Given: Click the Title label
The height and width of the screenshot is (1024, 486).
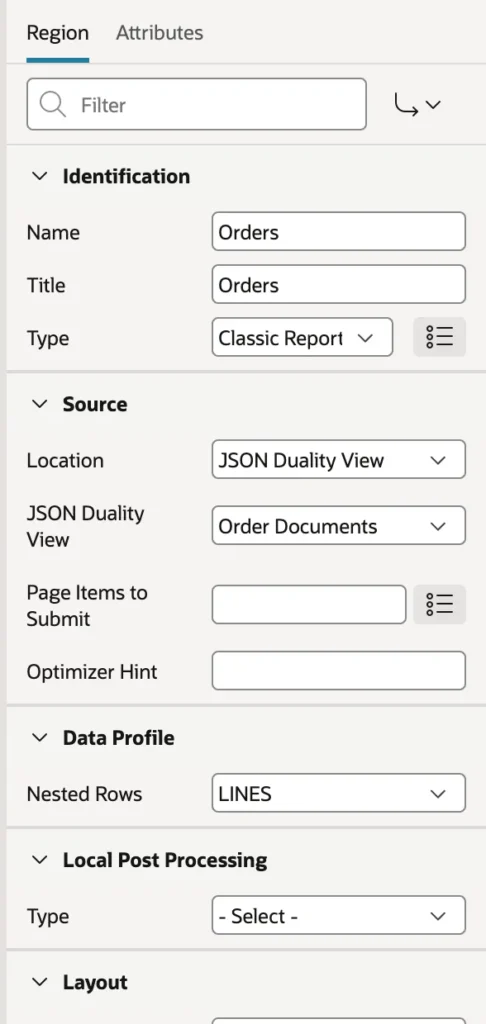Looking at the screenshot, I should point(46,285).
